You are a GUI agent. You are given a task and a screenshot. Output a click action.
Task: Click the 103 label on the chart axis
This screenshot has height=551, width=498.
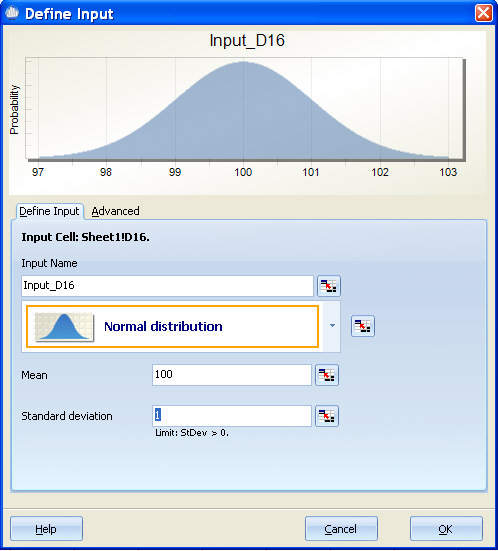click(448, 172)
